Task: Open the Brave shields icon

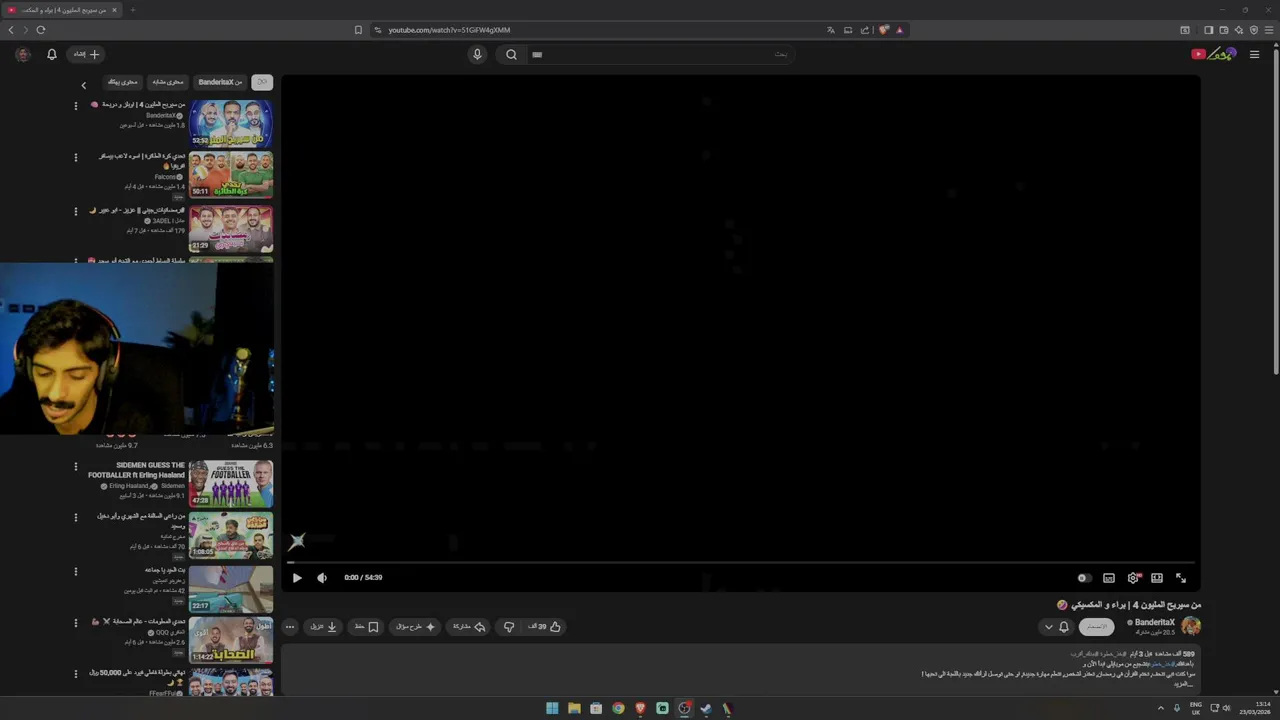Action: [x=884, y=30]
